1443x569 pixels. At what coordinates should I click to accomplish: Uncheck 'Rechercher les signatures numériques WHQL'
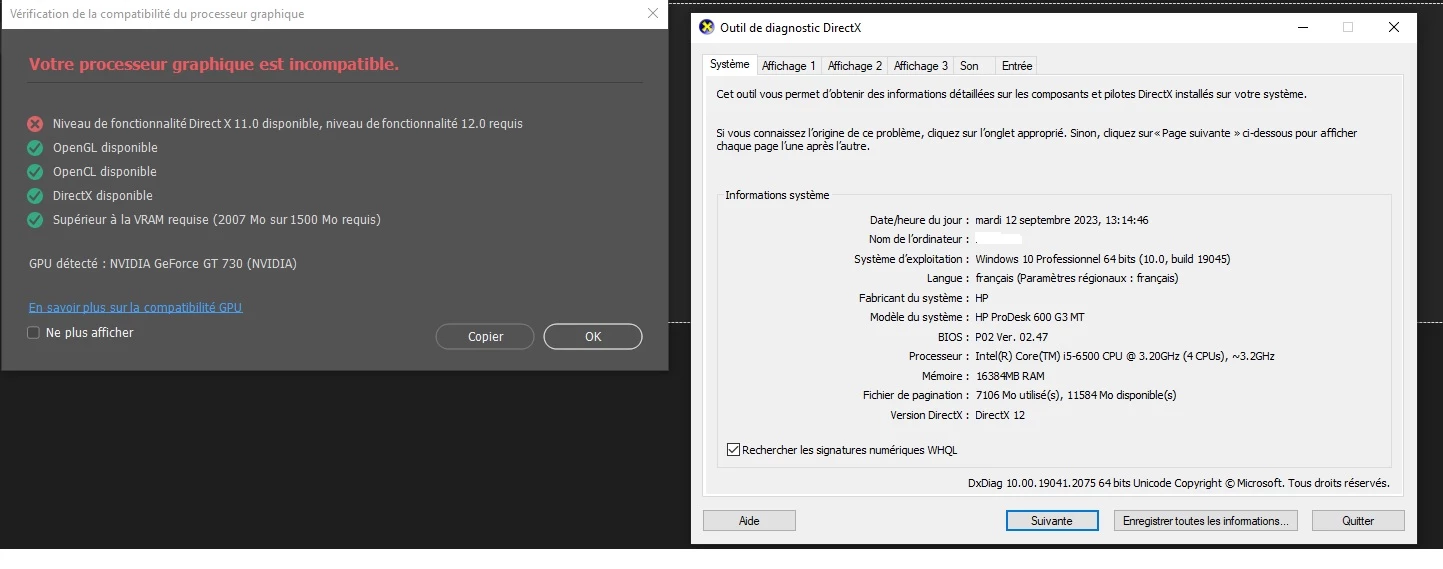coord(733,450)
